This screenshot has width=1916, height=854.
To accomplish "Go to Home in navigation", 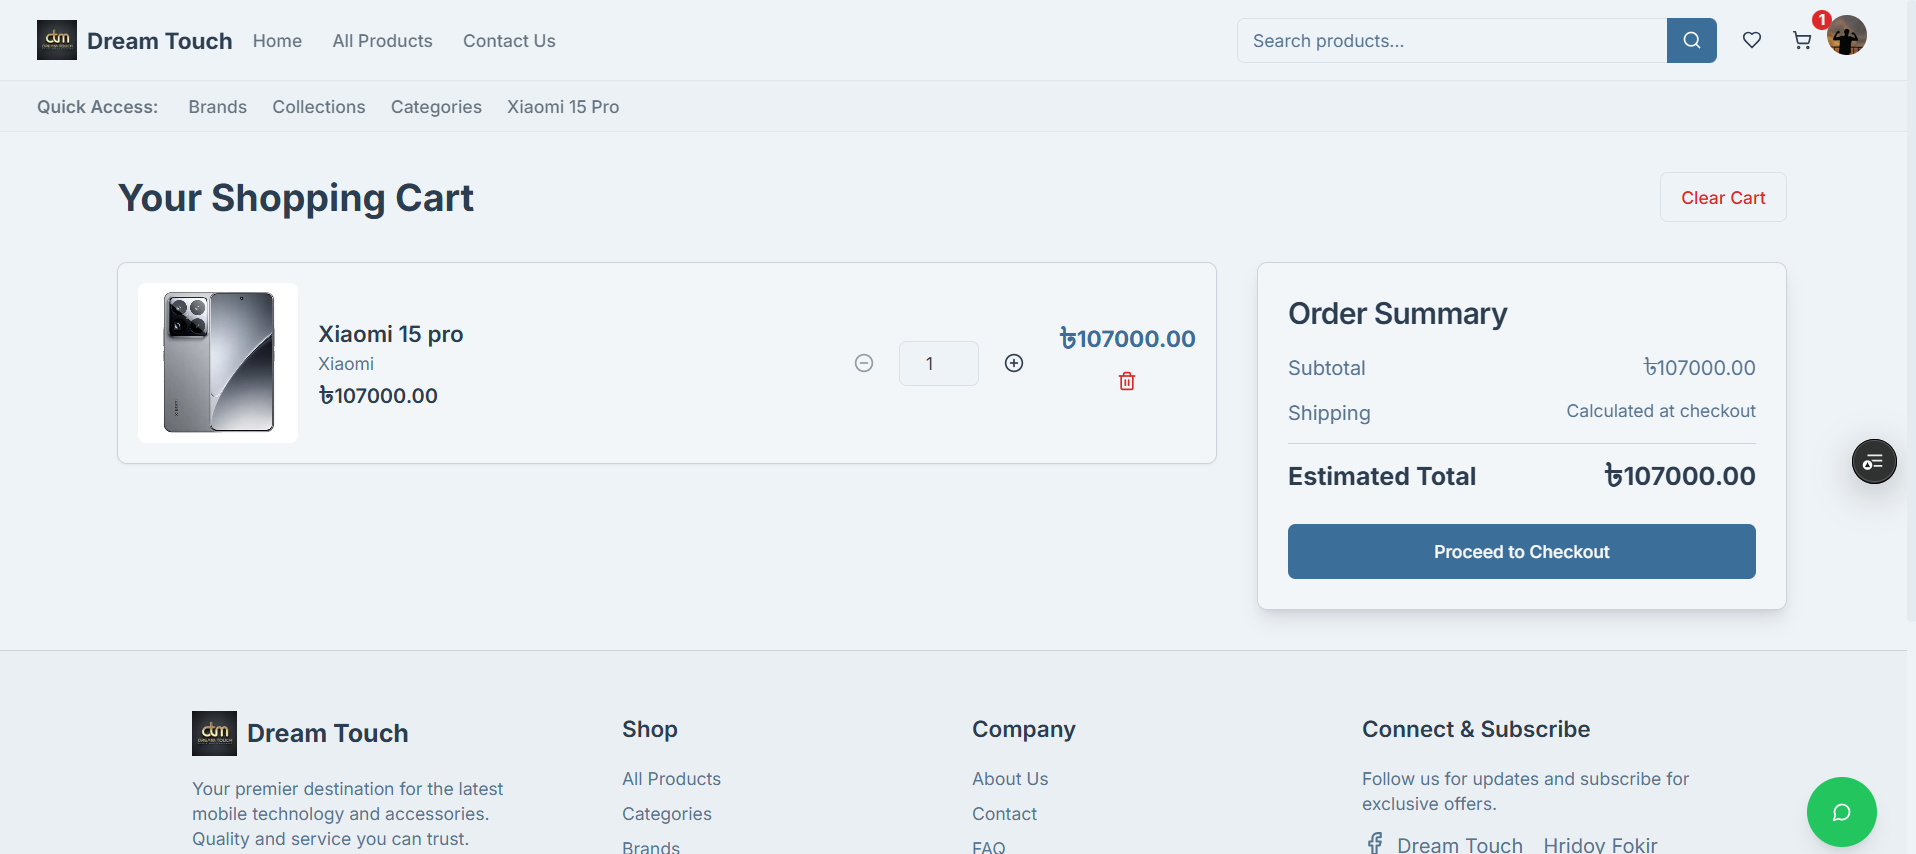I will [x=277, y=41].
